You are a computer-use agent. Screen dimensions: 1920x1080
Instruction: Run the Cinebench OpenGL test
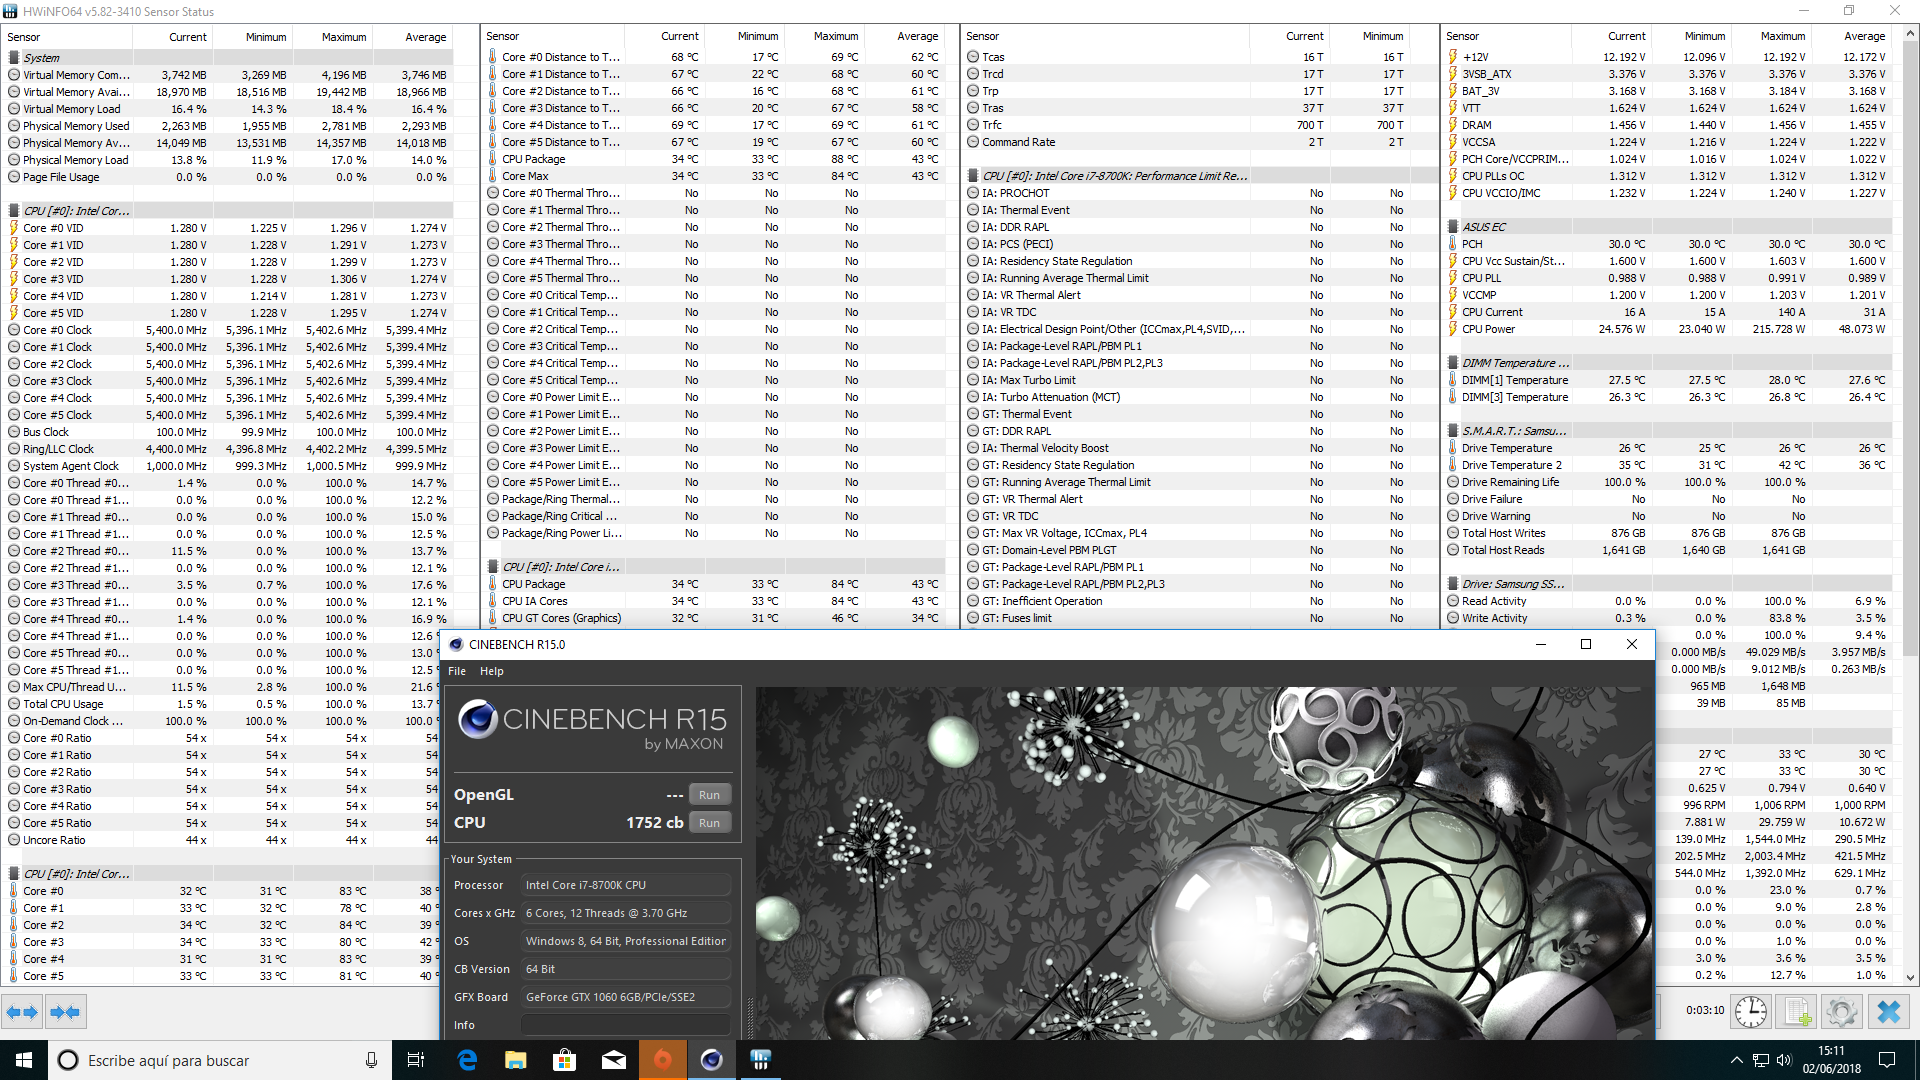709,795
